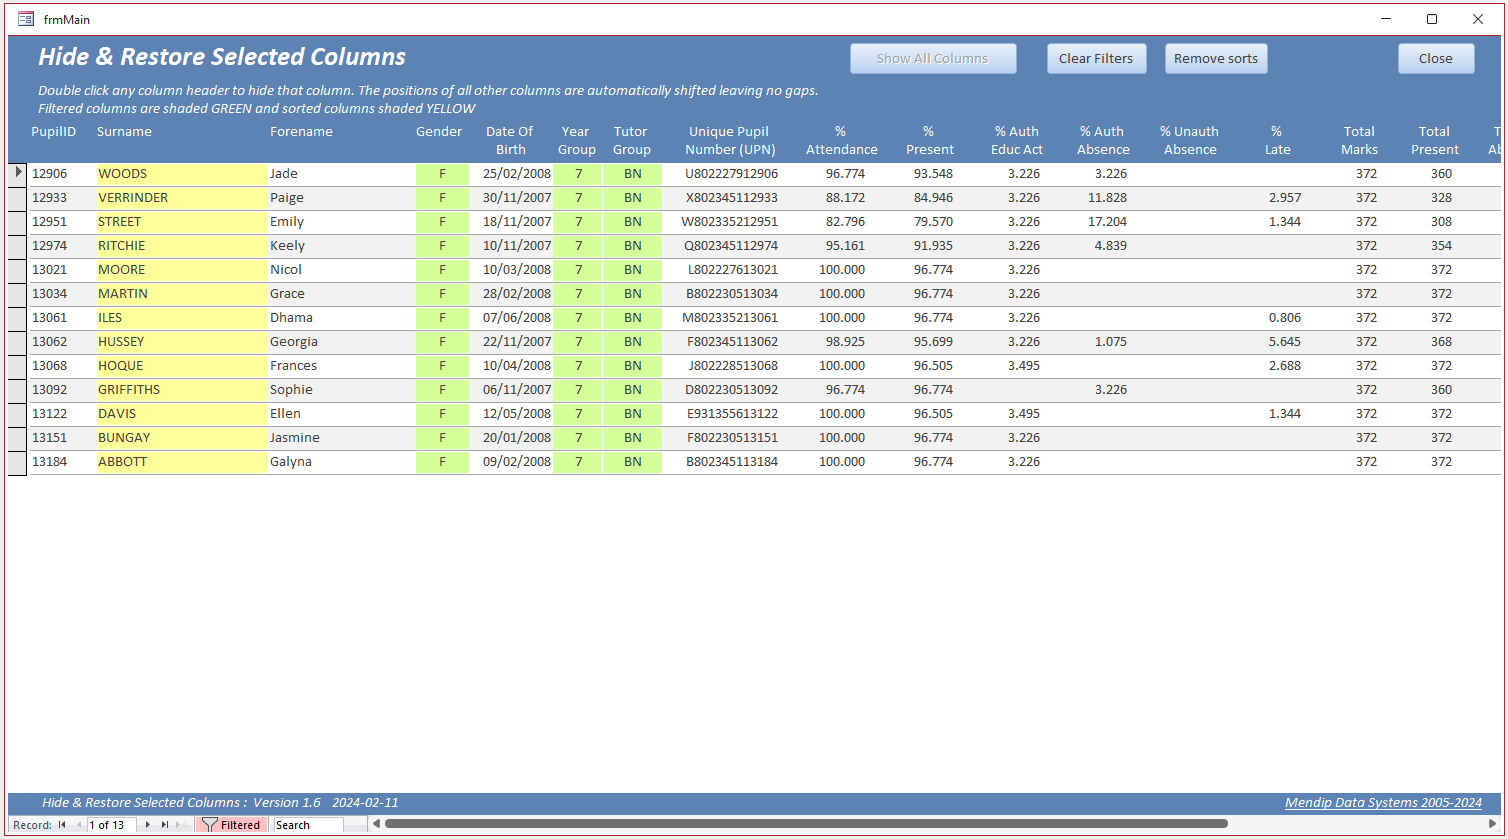
Task: Toggle the Filtered indicator button
Action: [232, 825]
